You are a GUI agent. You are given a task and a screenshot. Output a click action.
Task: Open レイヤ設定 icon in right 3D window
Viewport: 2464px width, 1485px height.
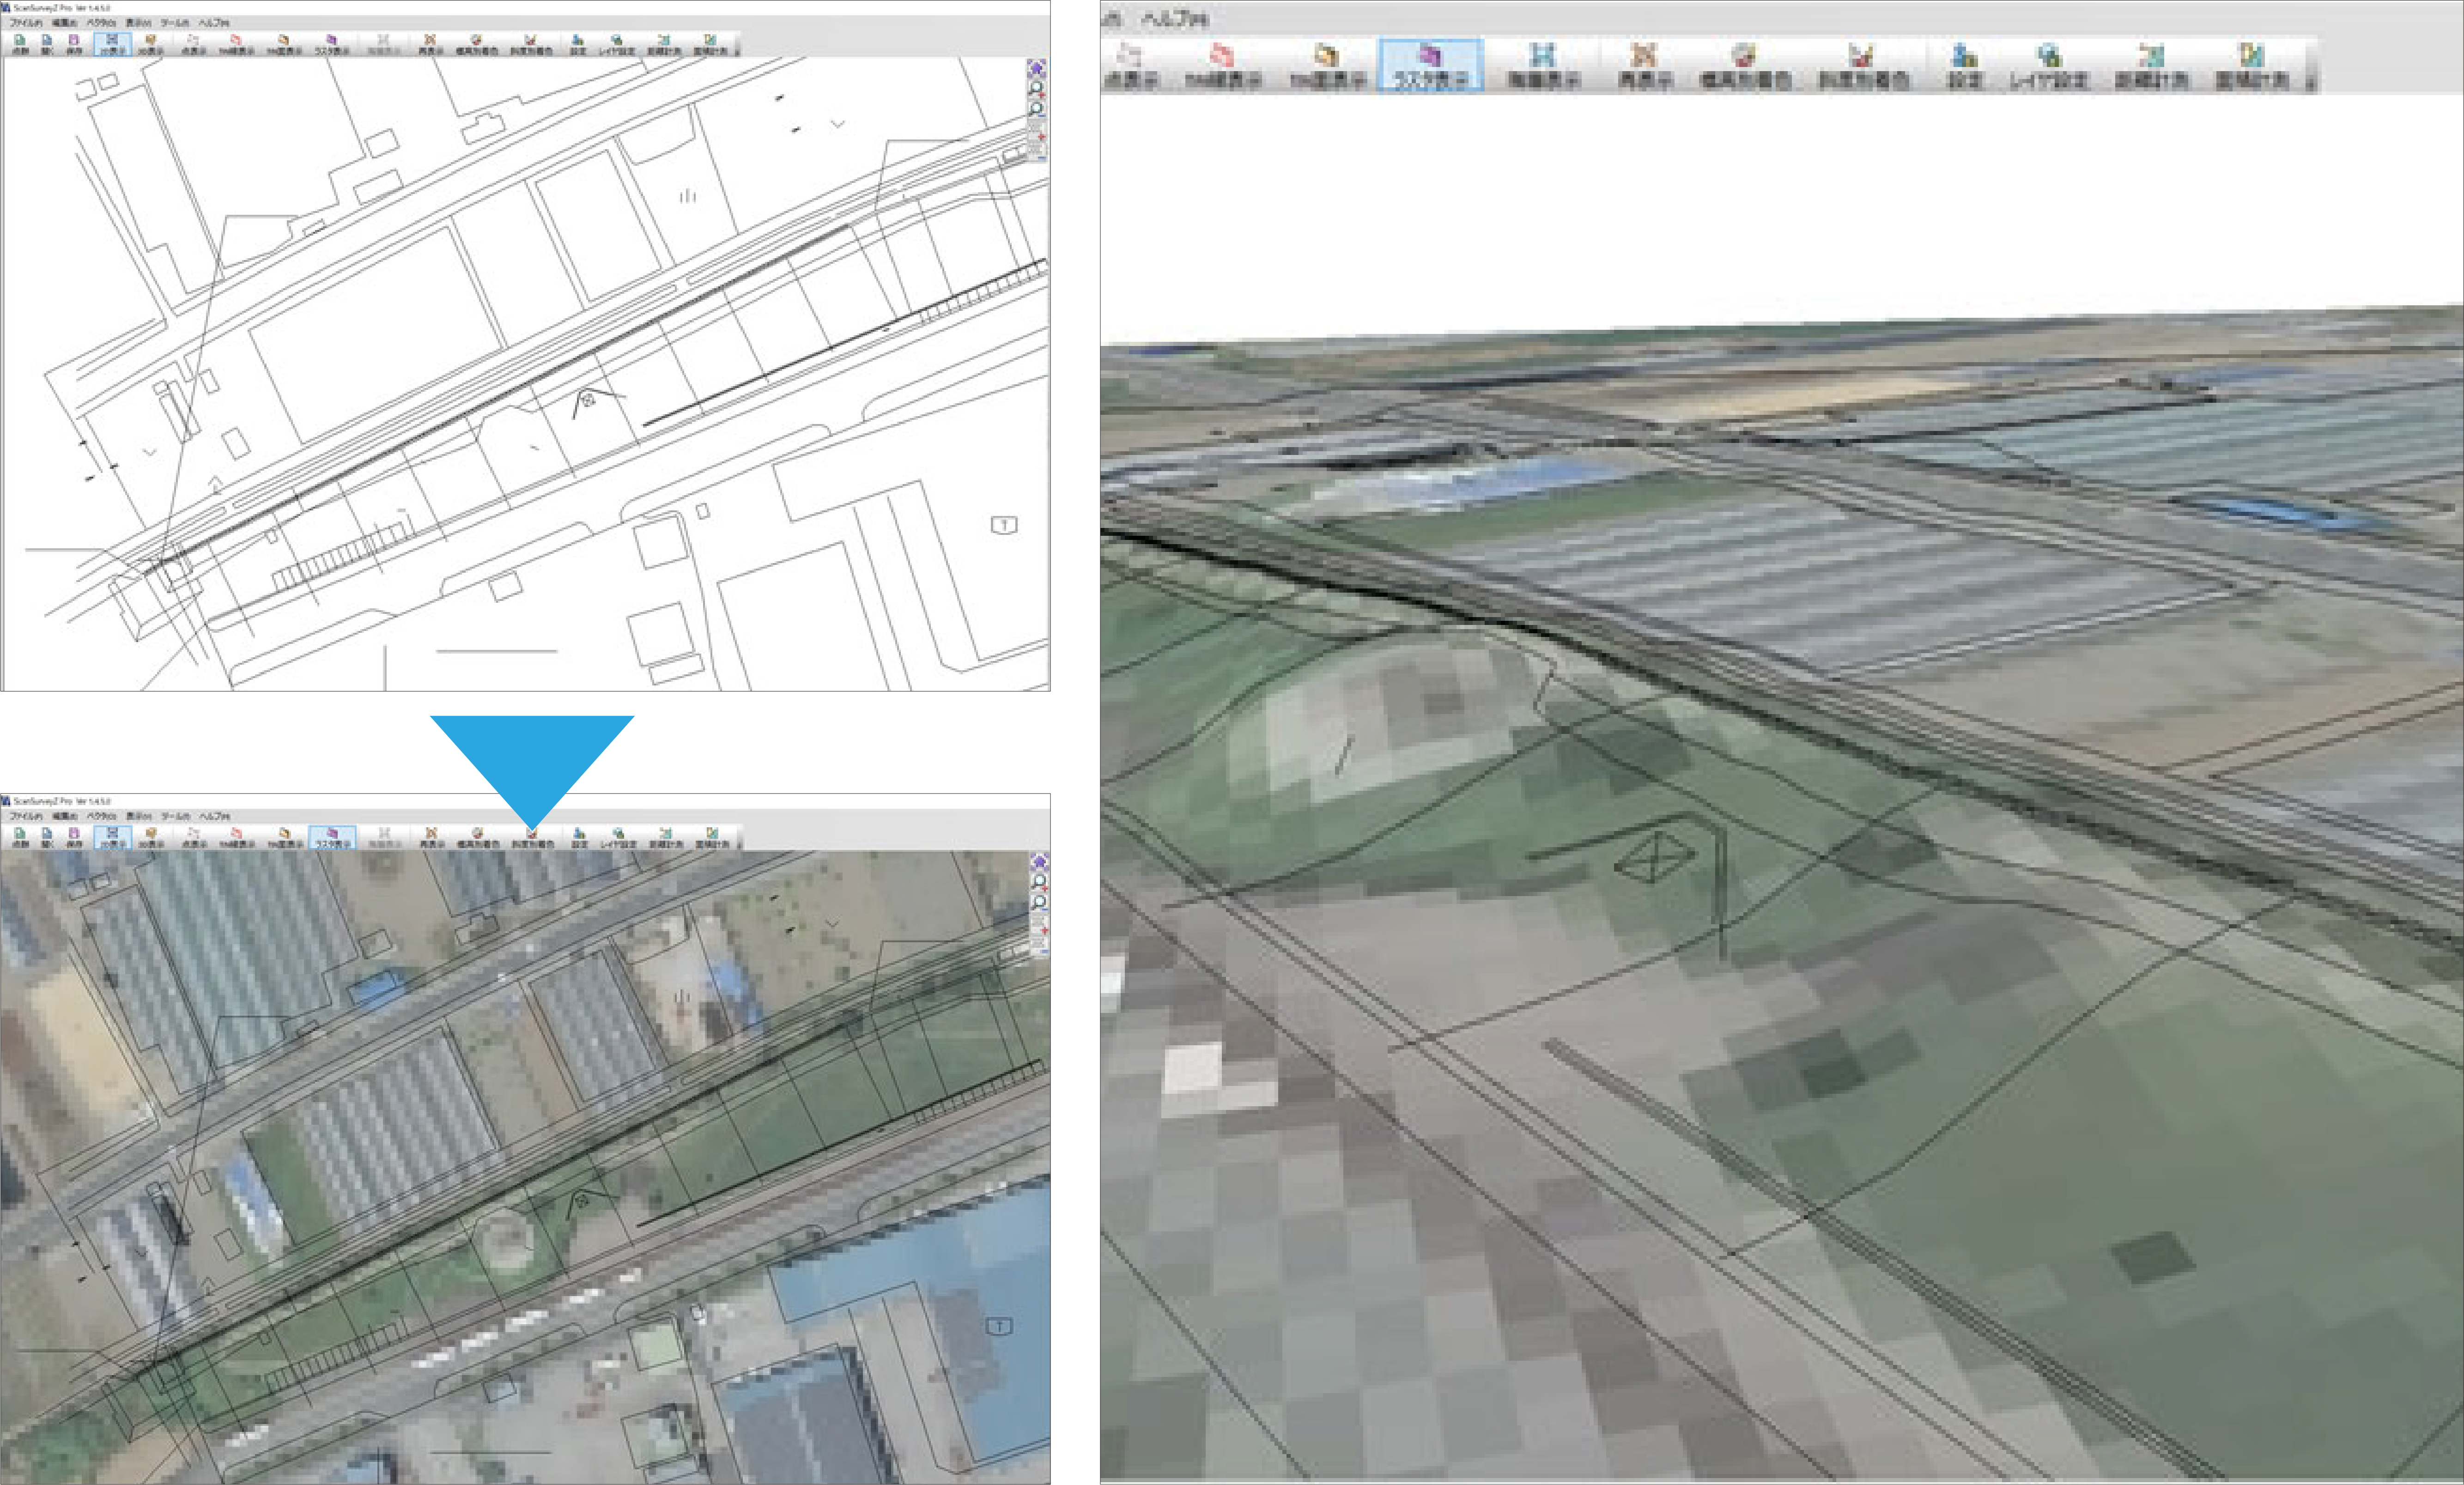point(2049,66)
